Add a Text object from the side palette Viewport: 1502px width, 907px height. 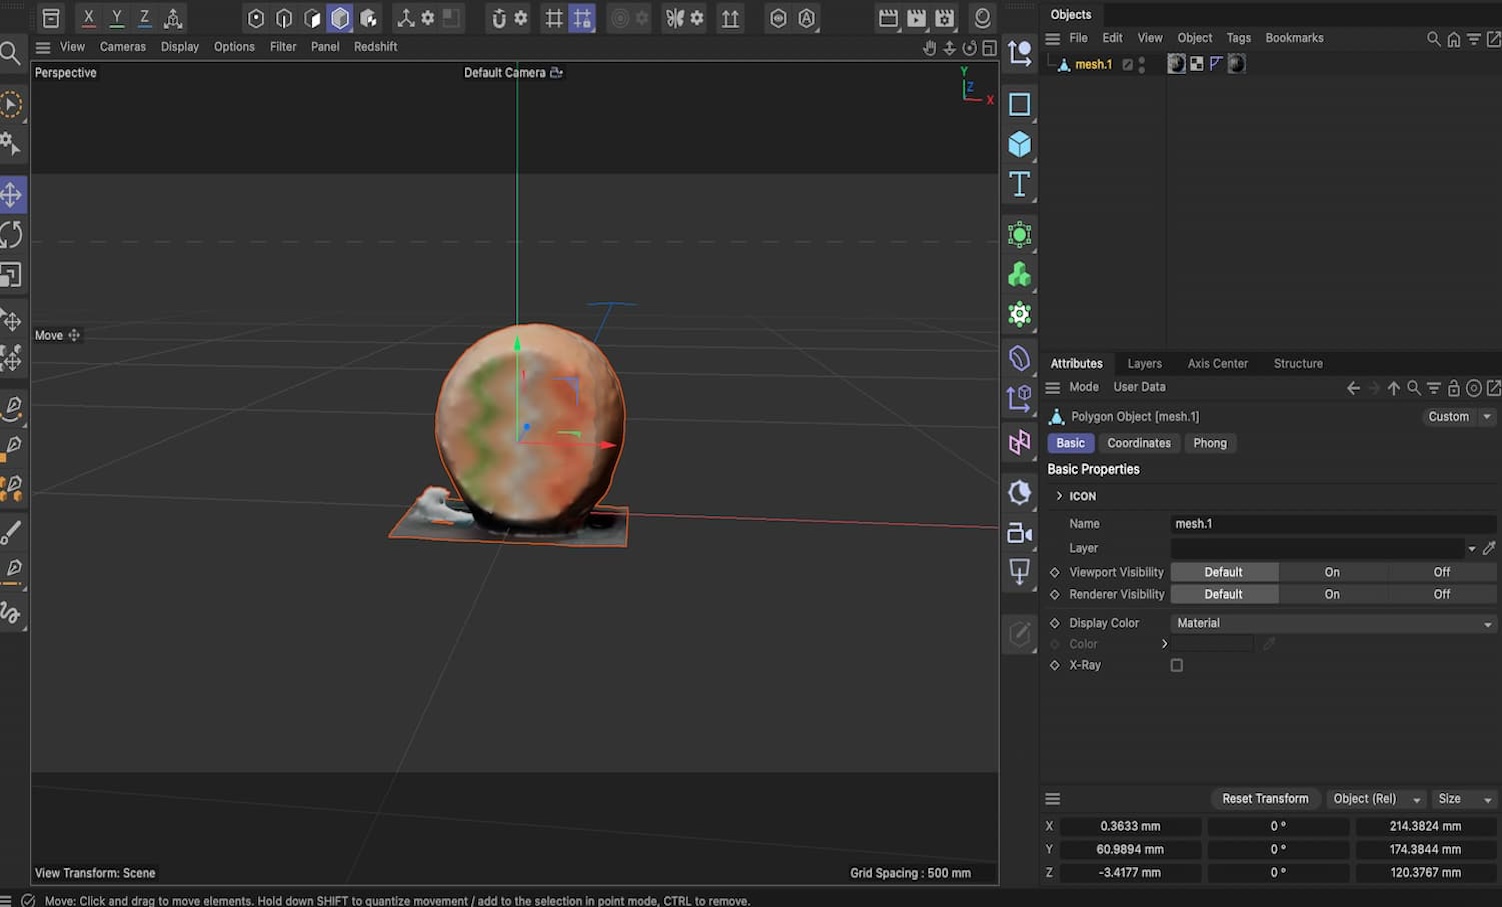click(x=1019, y=184)
